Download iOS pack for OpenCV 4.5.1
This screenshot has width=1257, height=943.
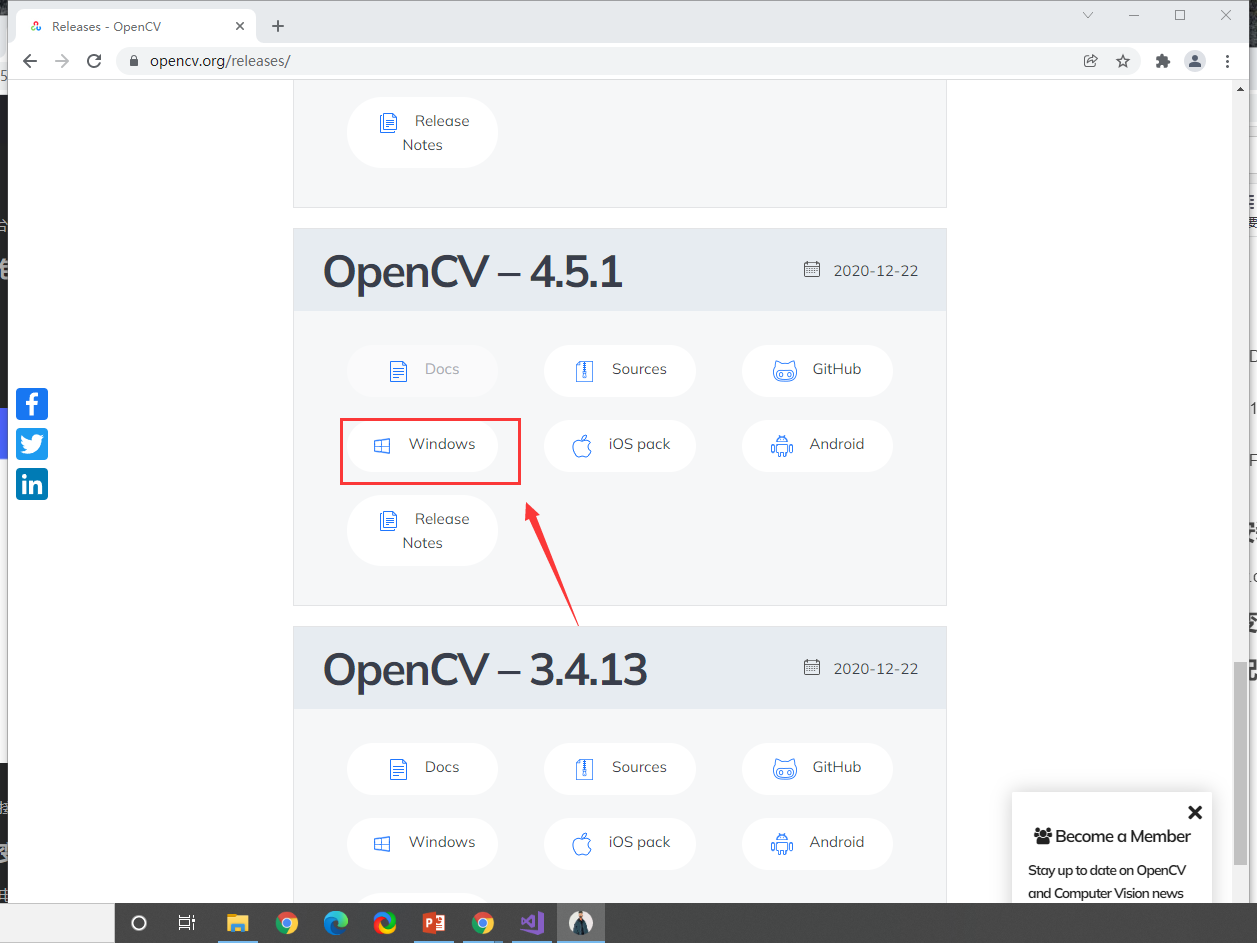pos(619,445)
